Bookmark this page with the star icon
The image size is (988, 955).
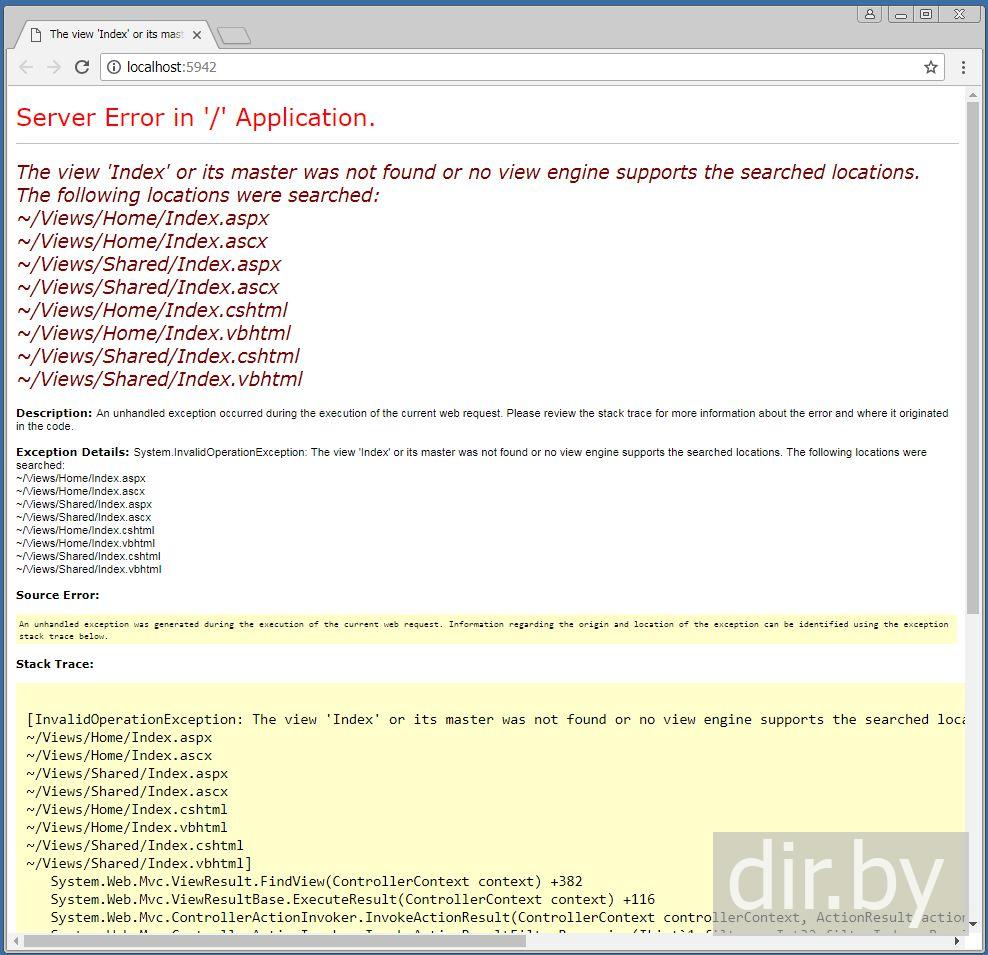point(931,67)
